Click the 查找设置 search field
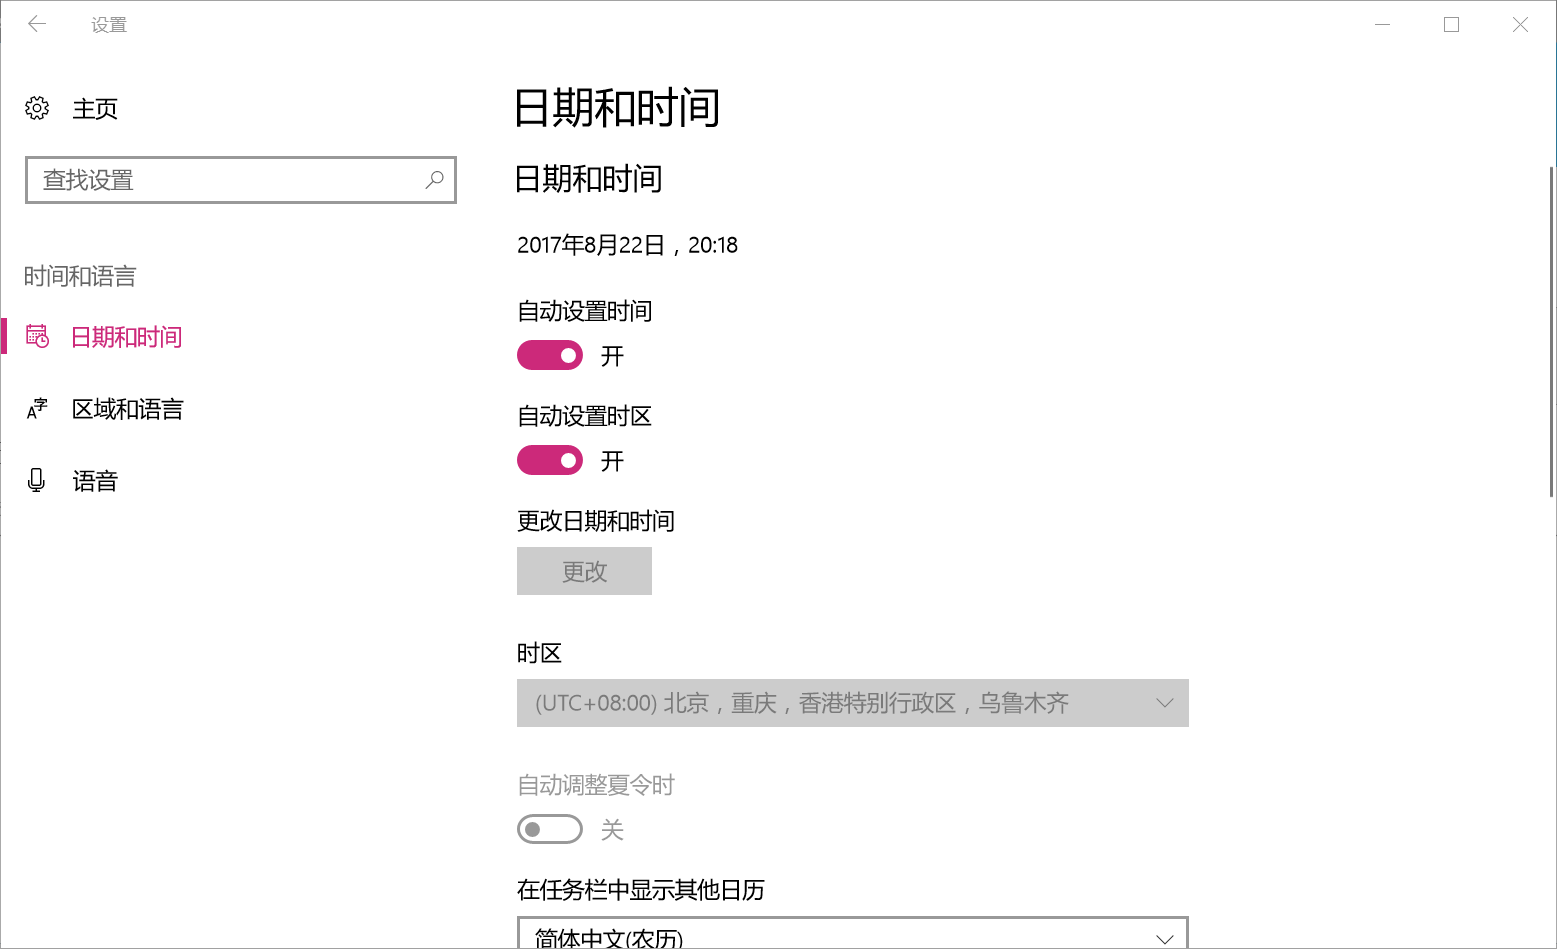 (x=230, y=180)
